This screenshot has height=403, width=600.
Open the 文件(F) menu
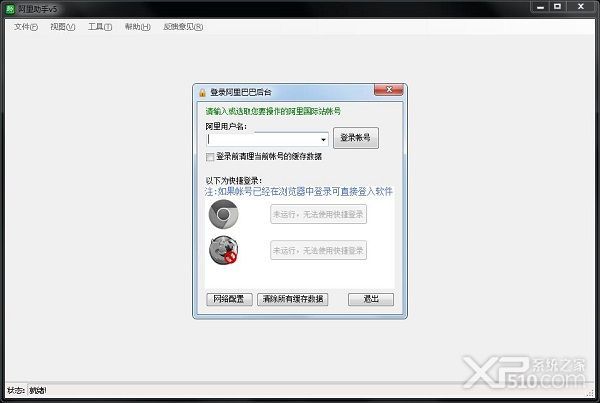coord(26,27)
